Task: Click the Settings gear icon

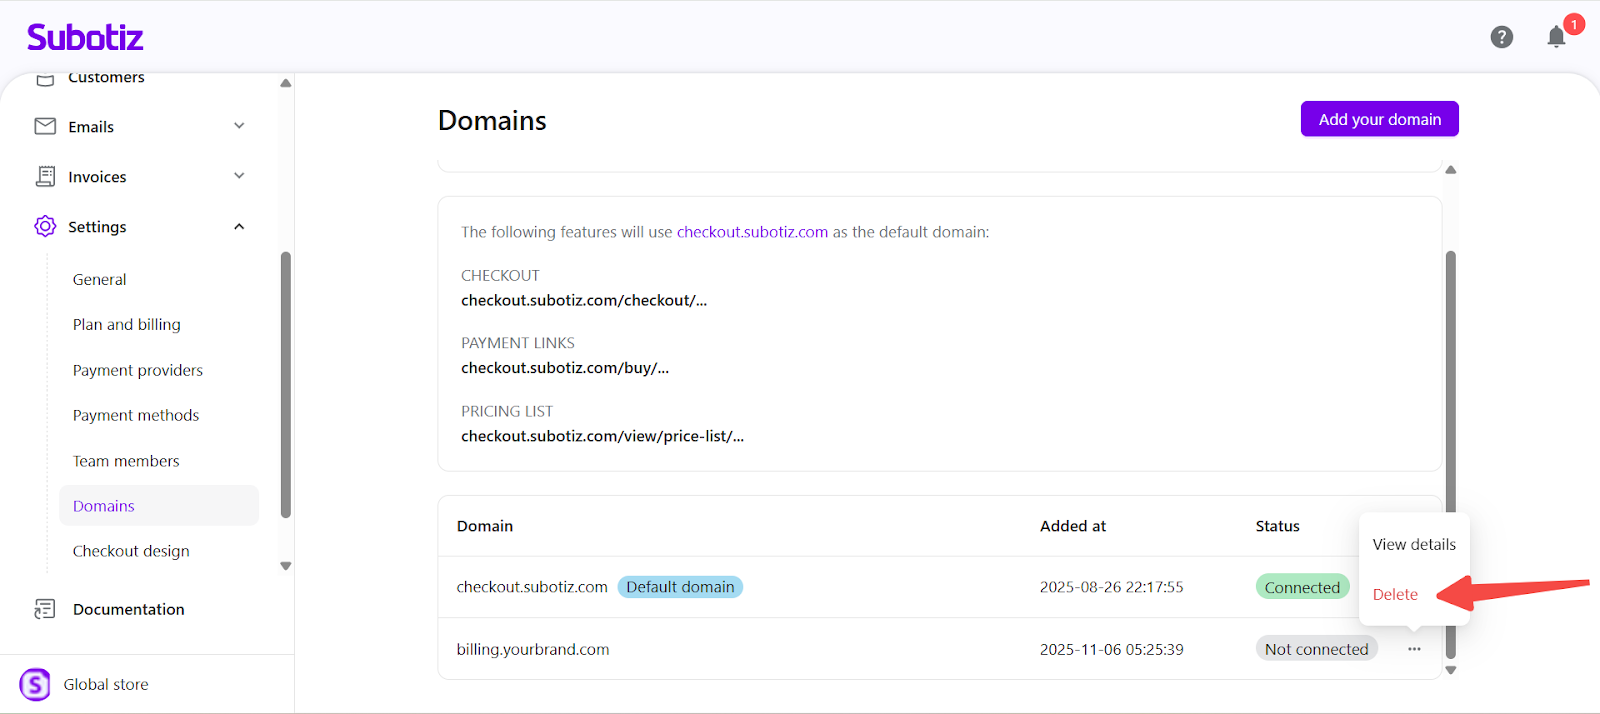Action: (x=45, y=226)
